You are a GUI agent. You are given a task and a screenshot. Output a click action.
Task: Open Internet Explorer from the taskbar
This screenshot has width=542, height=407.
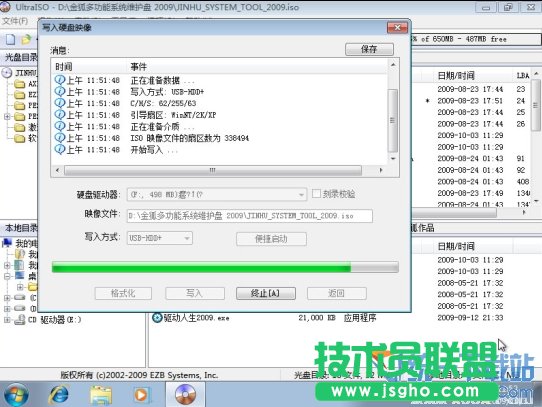tap(58, 394)
